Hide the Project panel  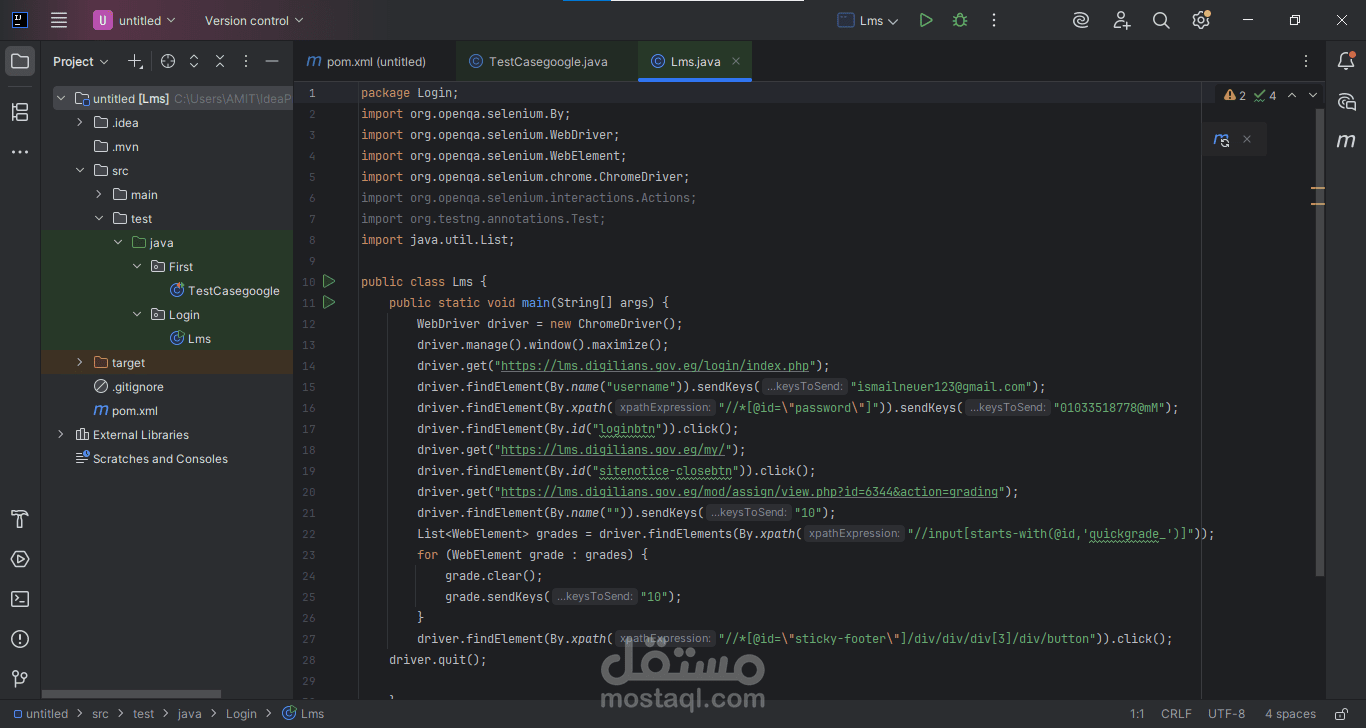(272, 62)
